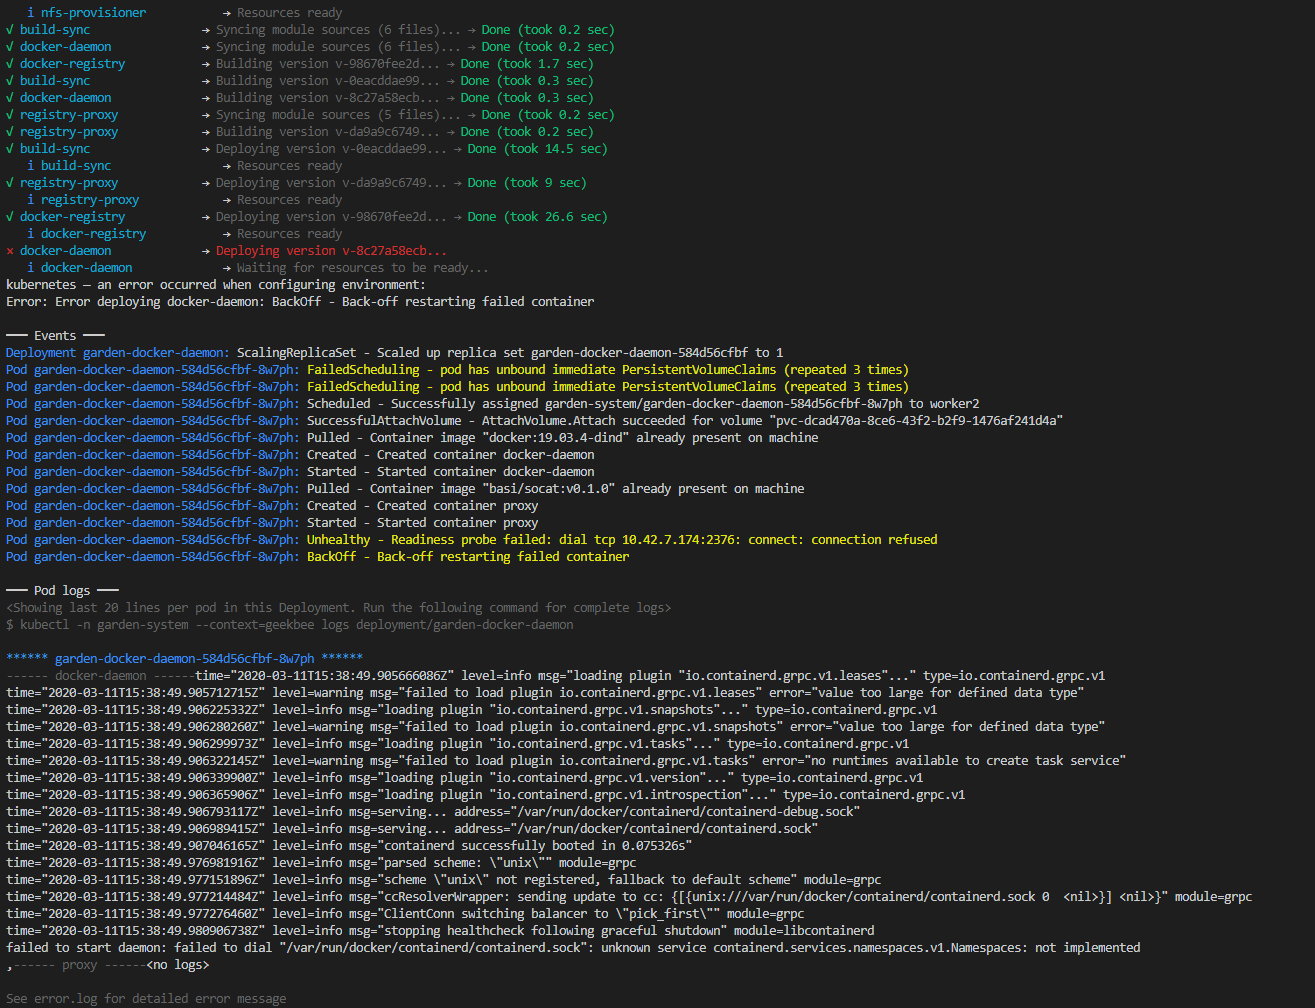This screenshot has height=1008, width=1315.
Task: Click the red × failure mark beside docker-daemon
Action: point(10,251)
